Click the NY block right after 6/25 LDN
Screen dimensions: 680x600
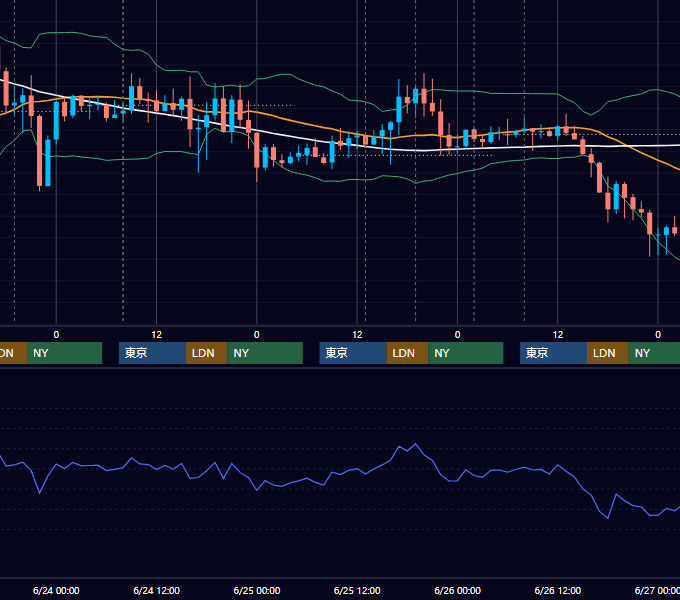tap(466, 353)
